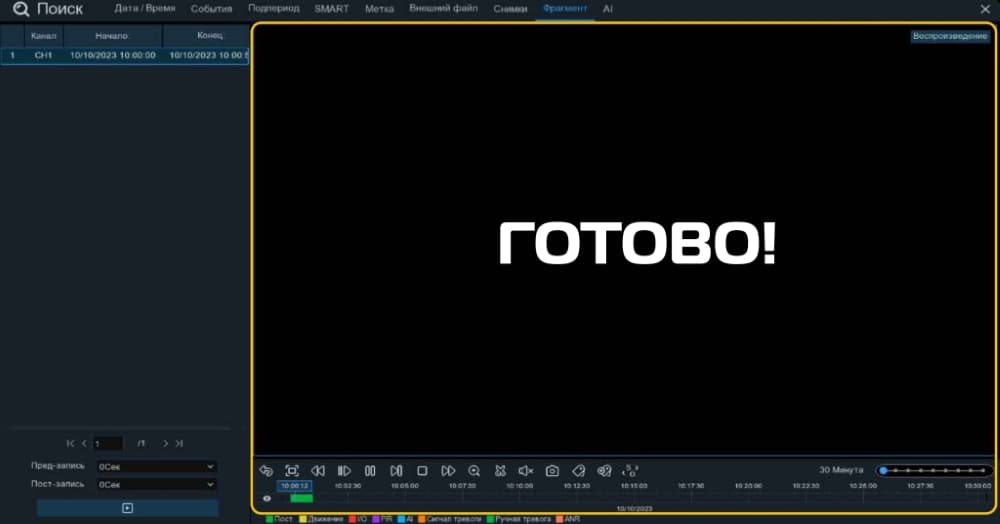Viewport: 1000px width, 524px height.
Task: Click the custom tag icon
Action: [604, 470]
